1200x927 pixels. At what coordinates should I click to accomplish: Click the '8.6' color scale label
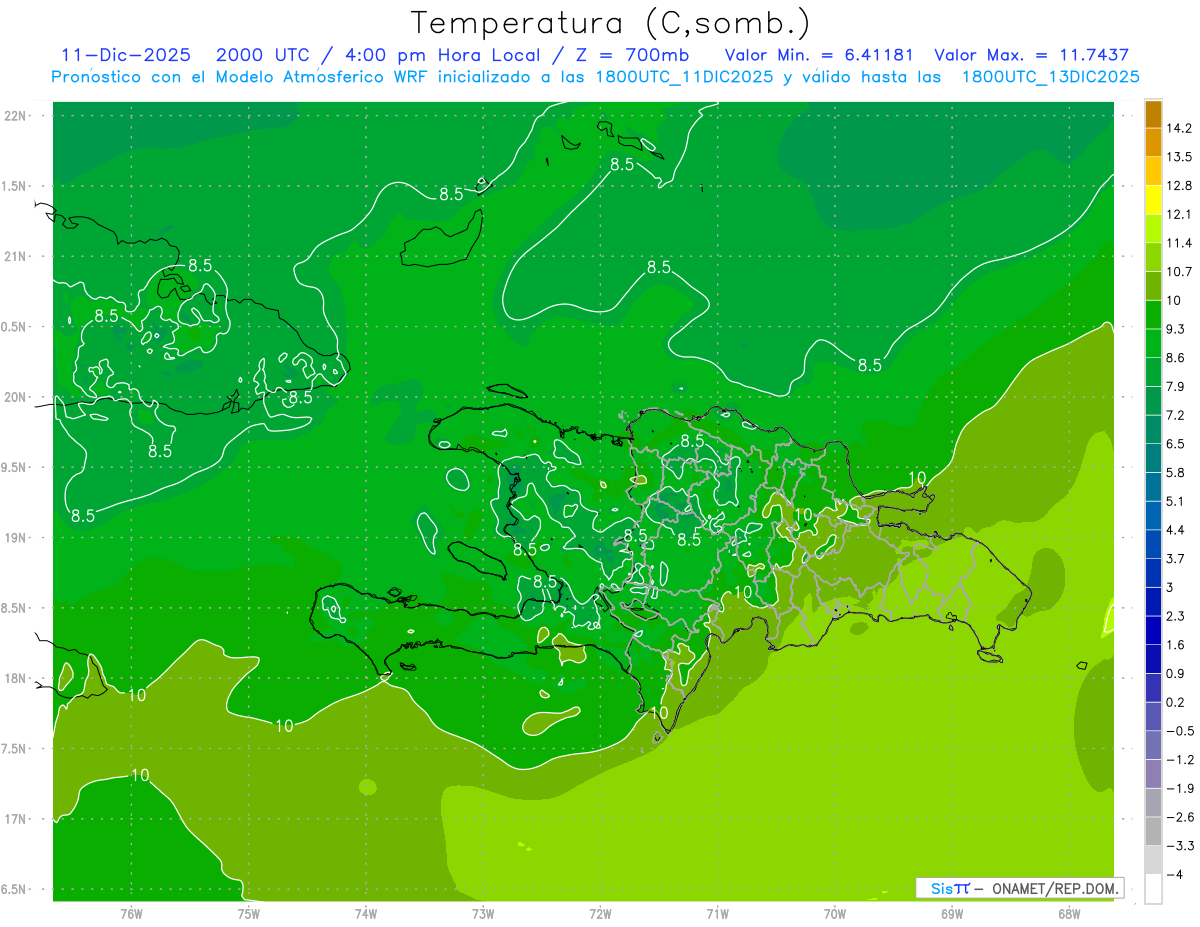(1175, 358)
